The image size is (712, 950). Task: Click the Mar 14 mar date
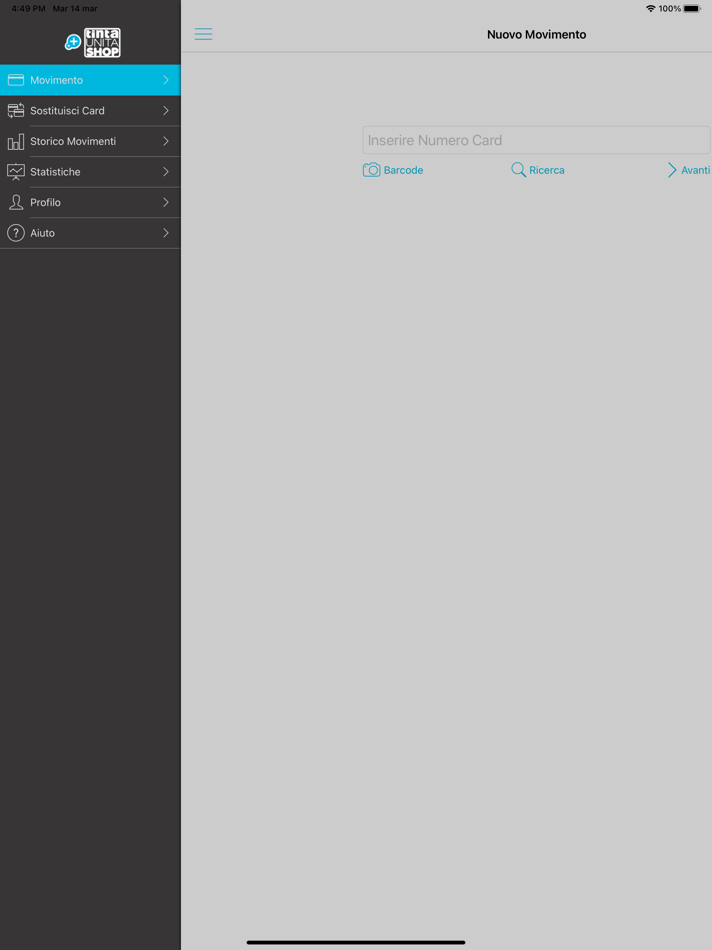[x=75, y=8]
